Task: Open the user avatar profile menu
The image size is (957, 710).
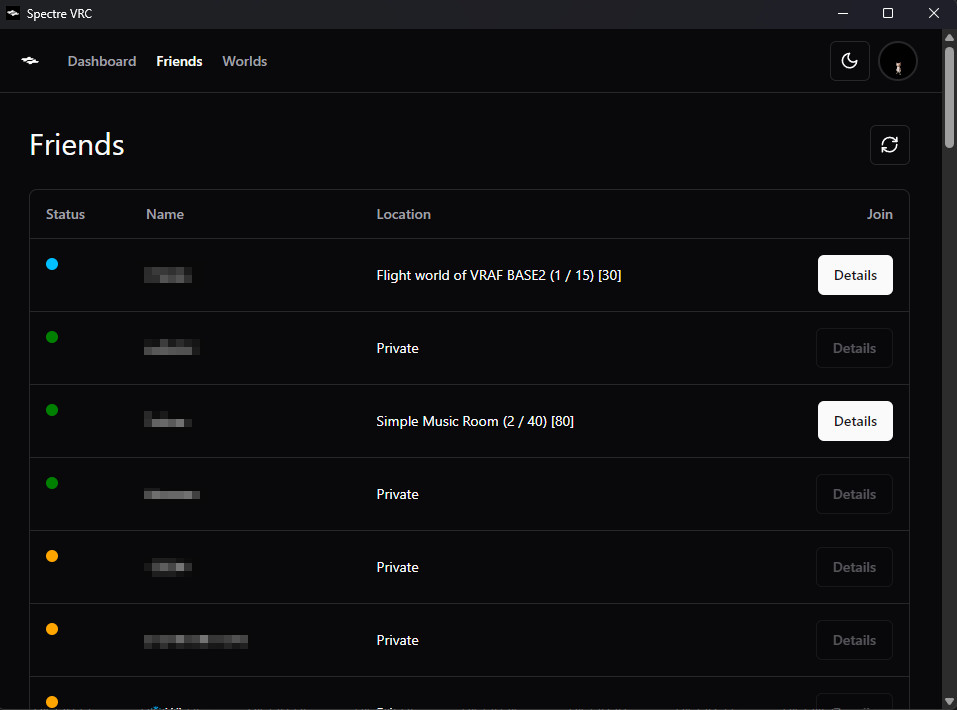Action: pyautogui.click(x=898, y=61)
